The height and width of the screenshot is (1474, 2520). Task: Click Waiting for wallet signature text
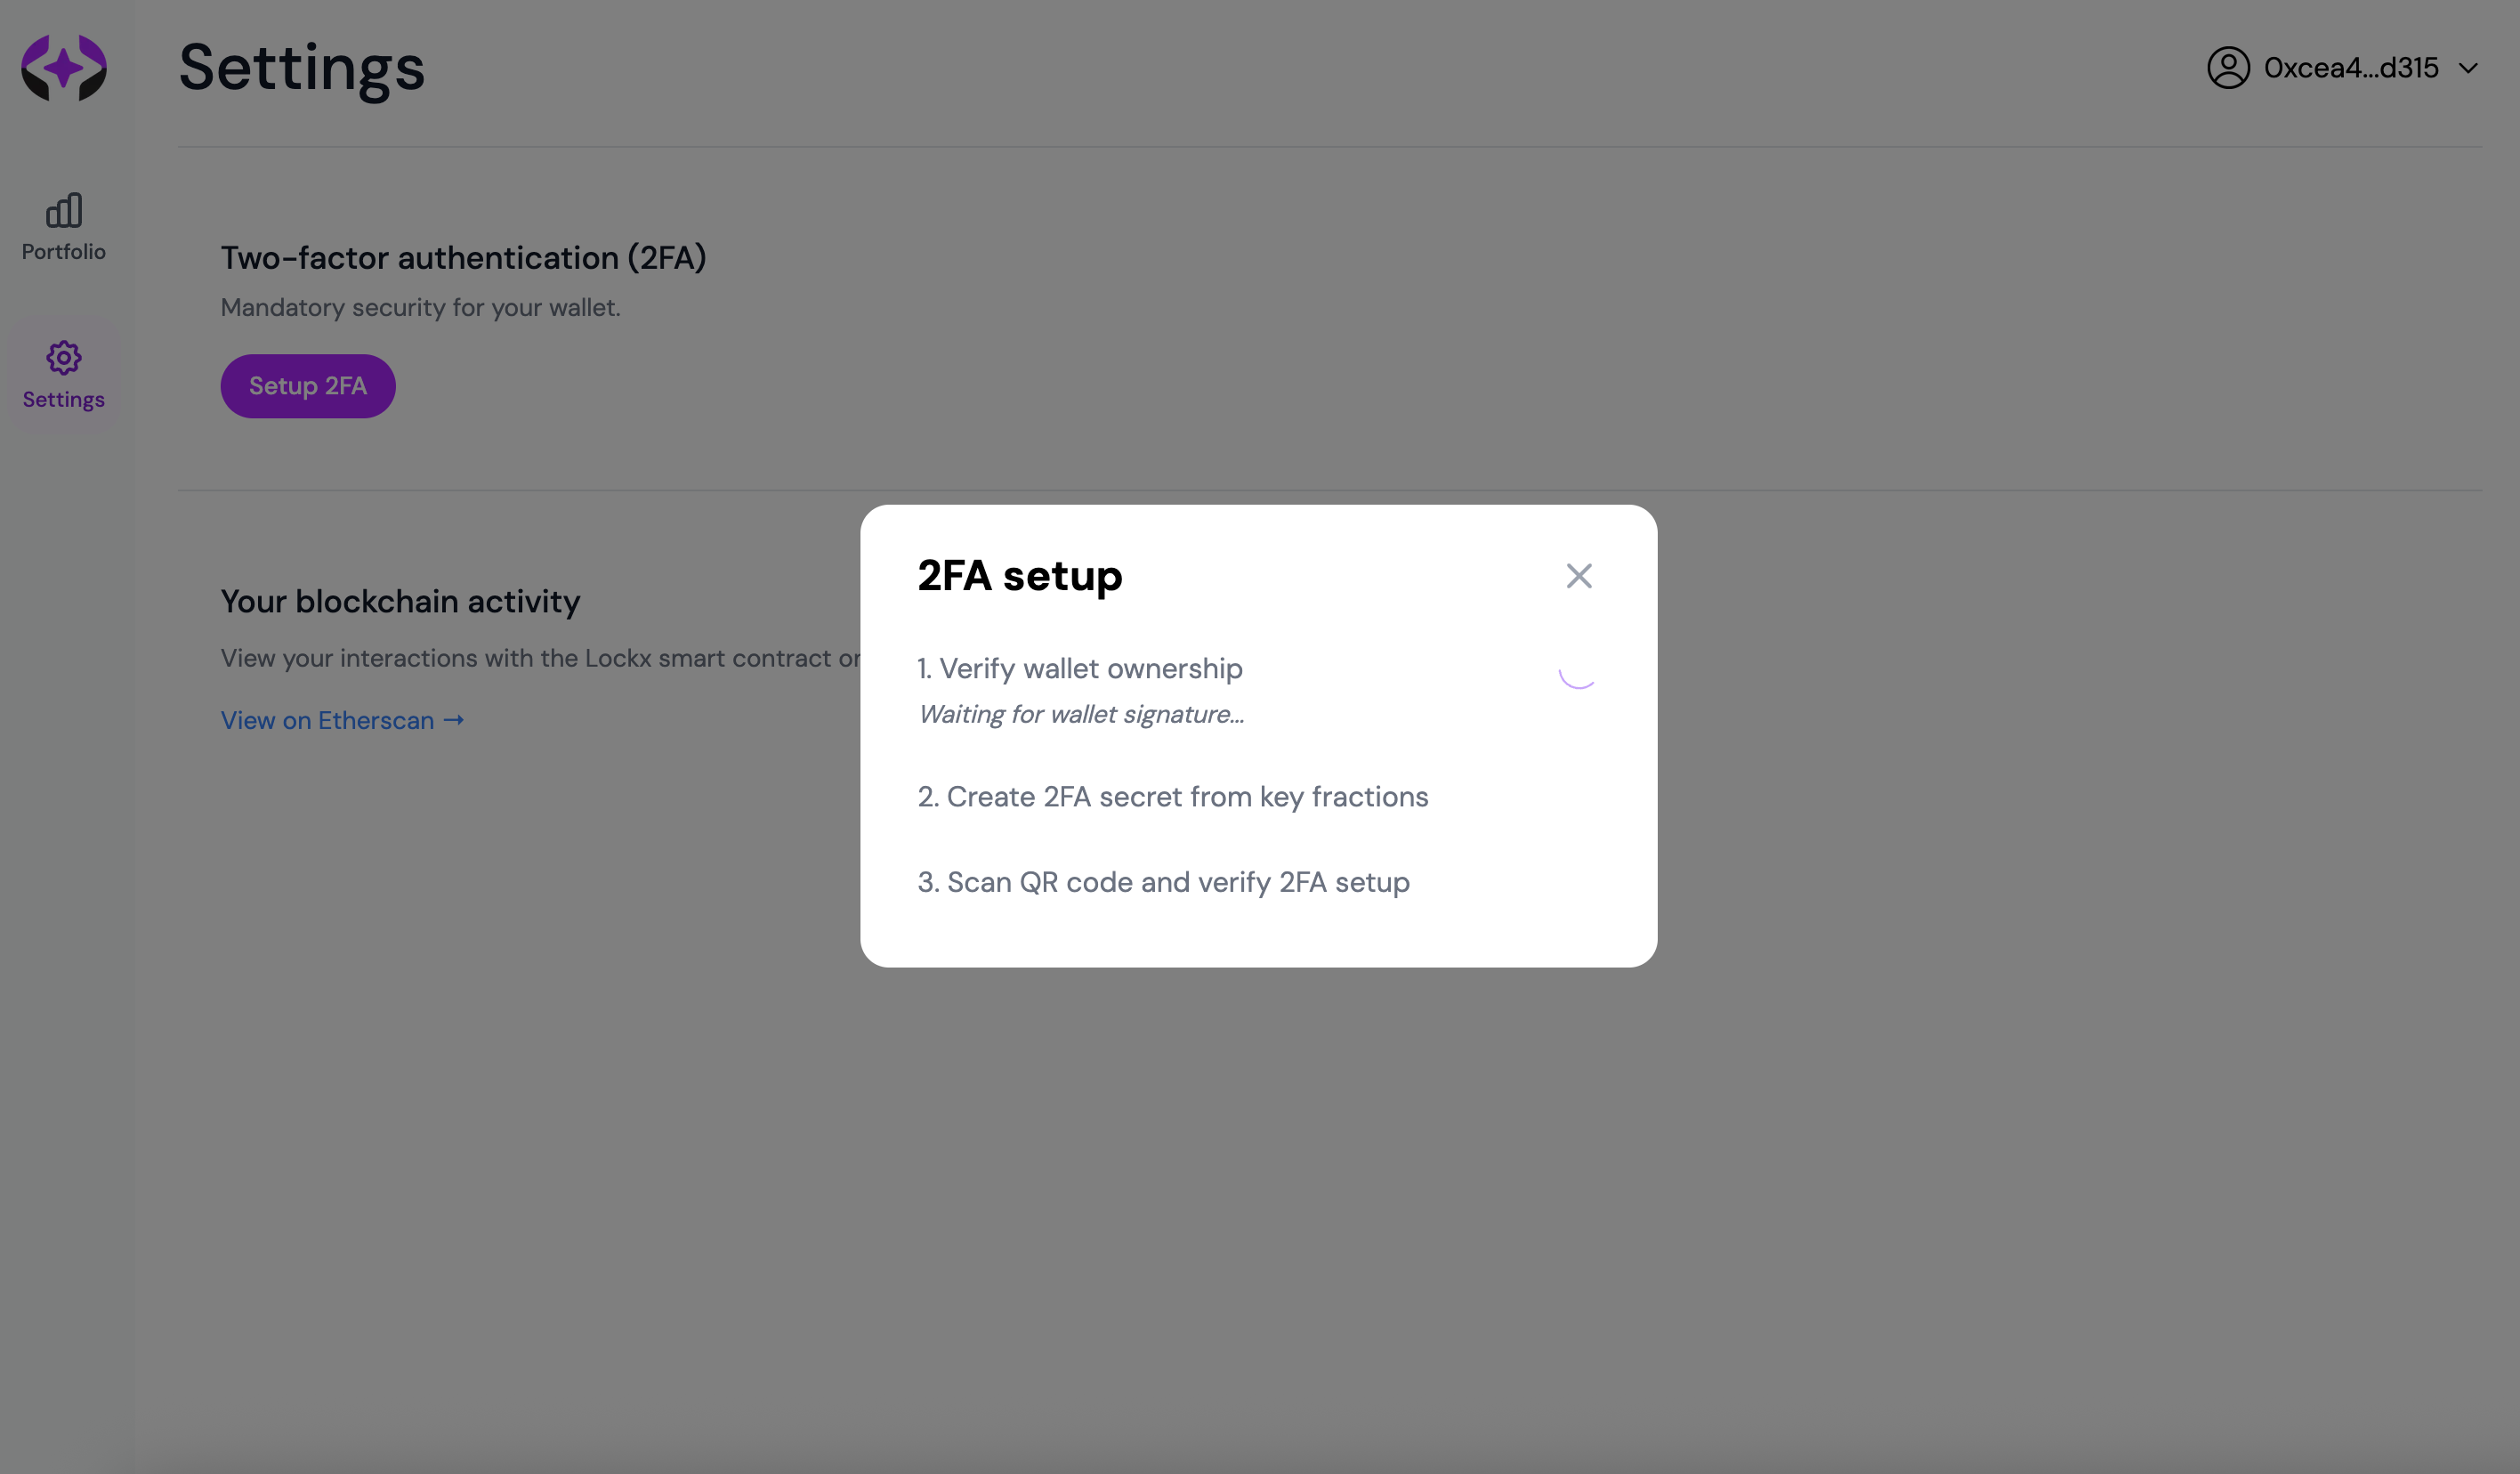pos(1081,714)
